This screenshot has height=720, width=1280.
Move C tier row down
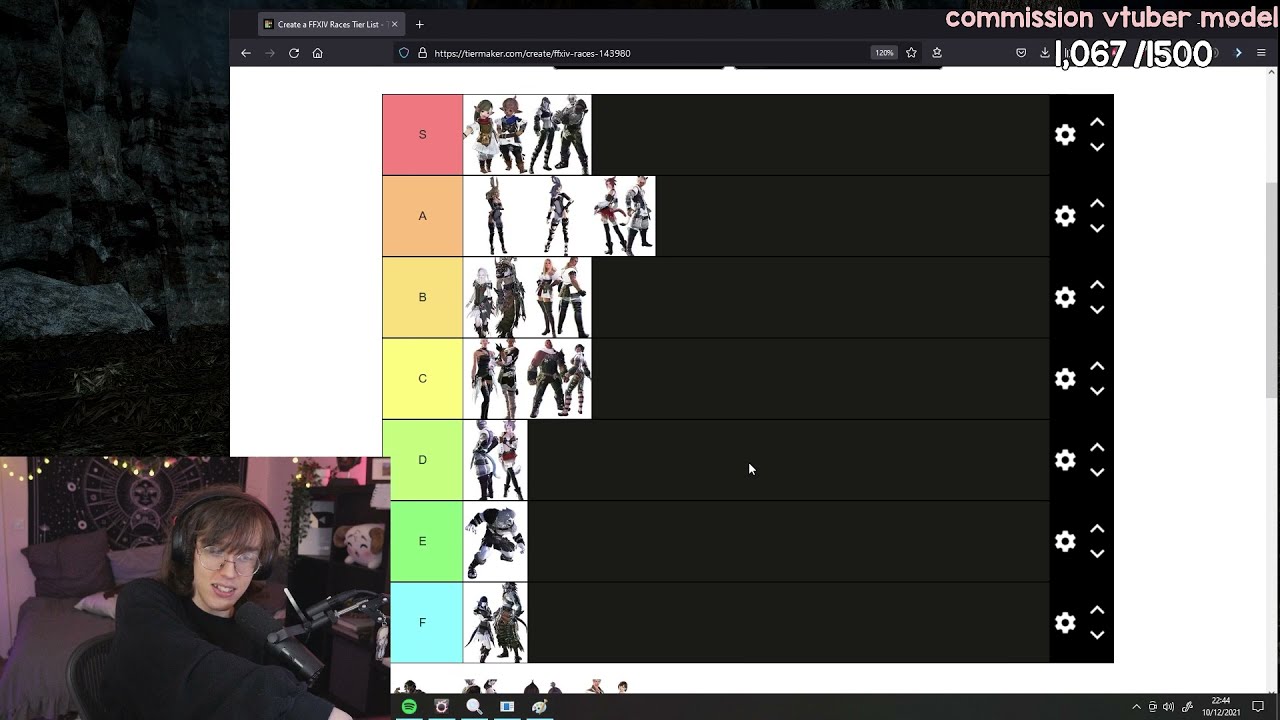pos(1097,391)
